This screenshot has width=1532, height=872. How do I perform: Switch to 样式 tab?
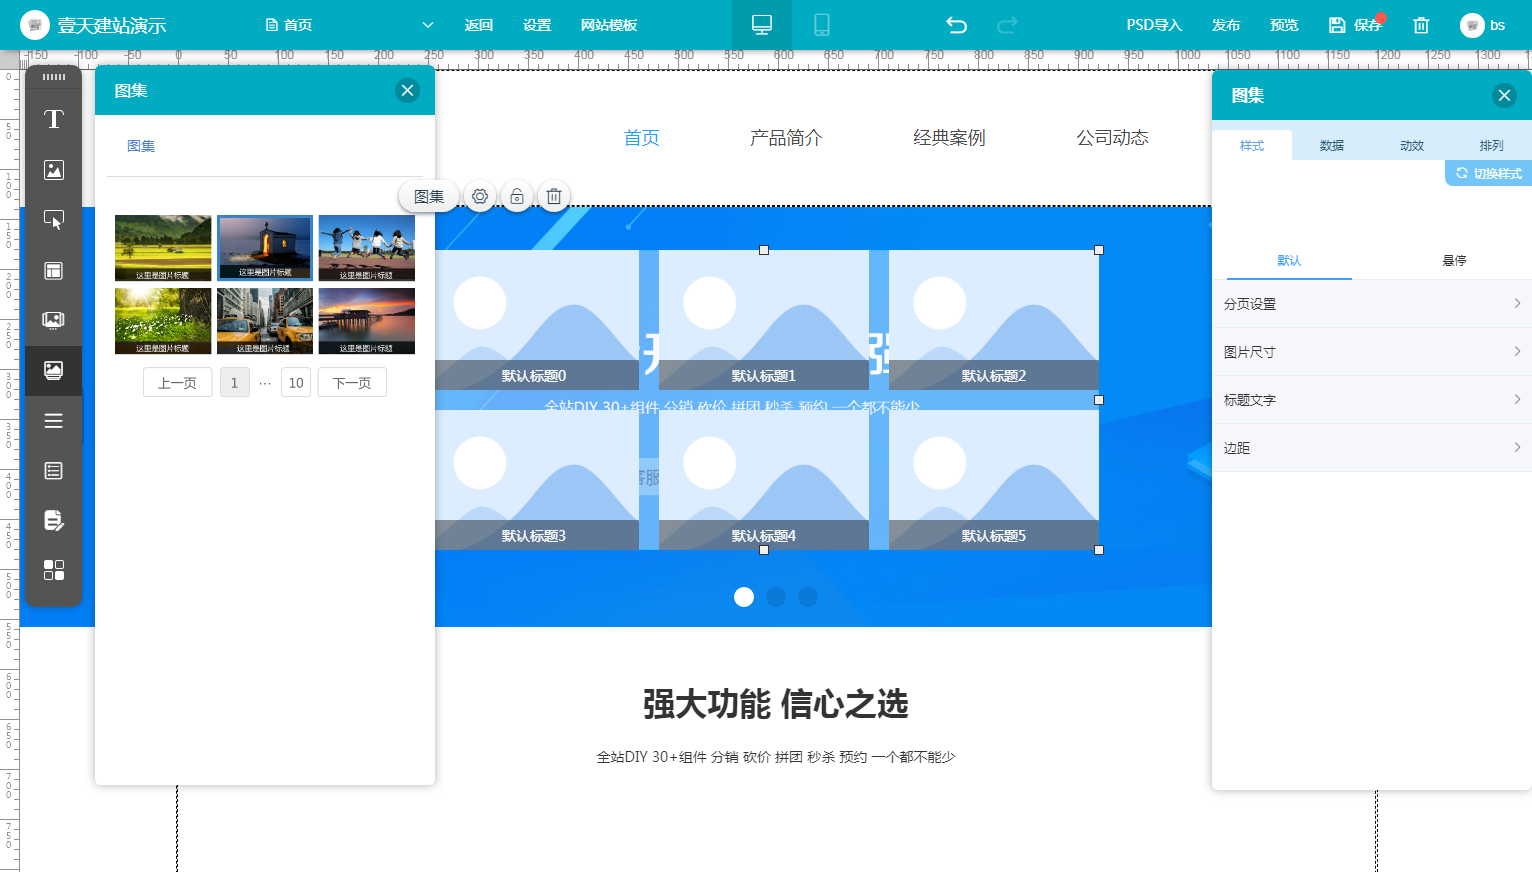click(1252, 145)
